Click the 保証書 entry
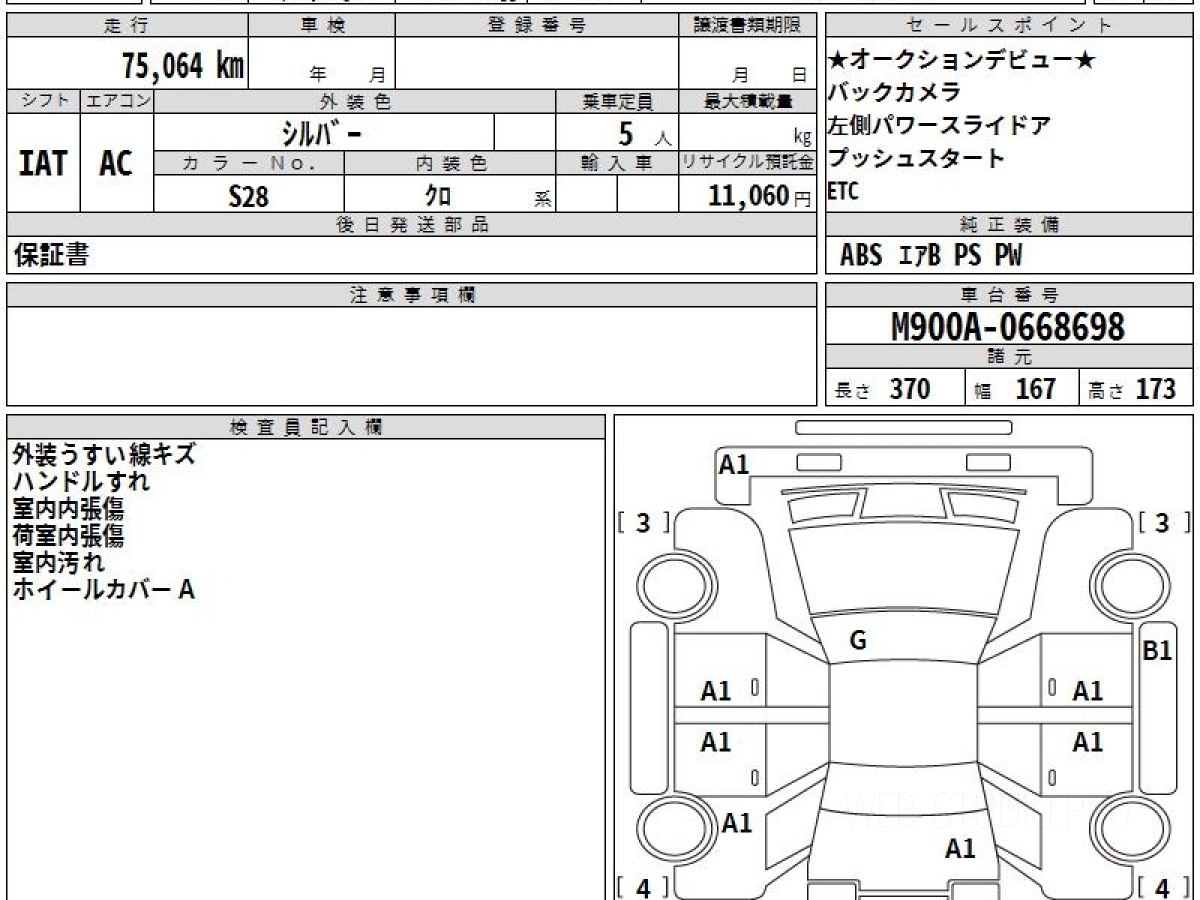 tap(51, 255)
